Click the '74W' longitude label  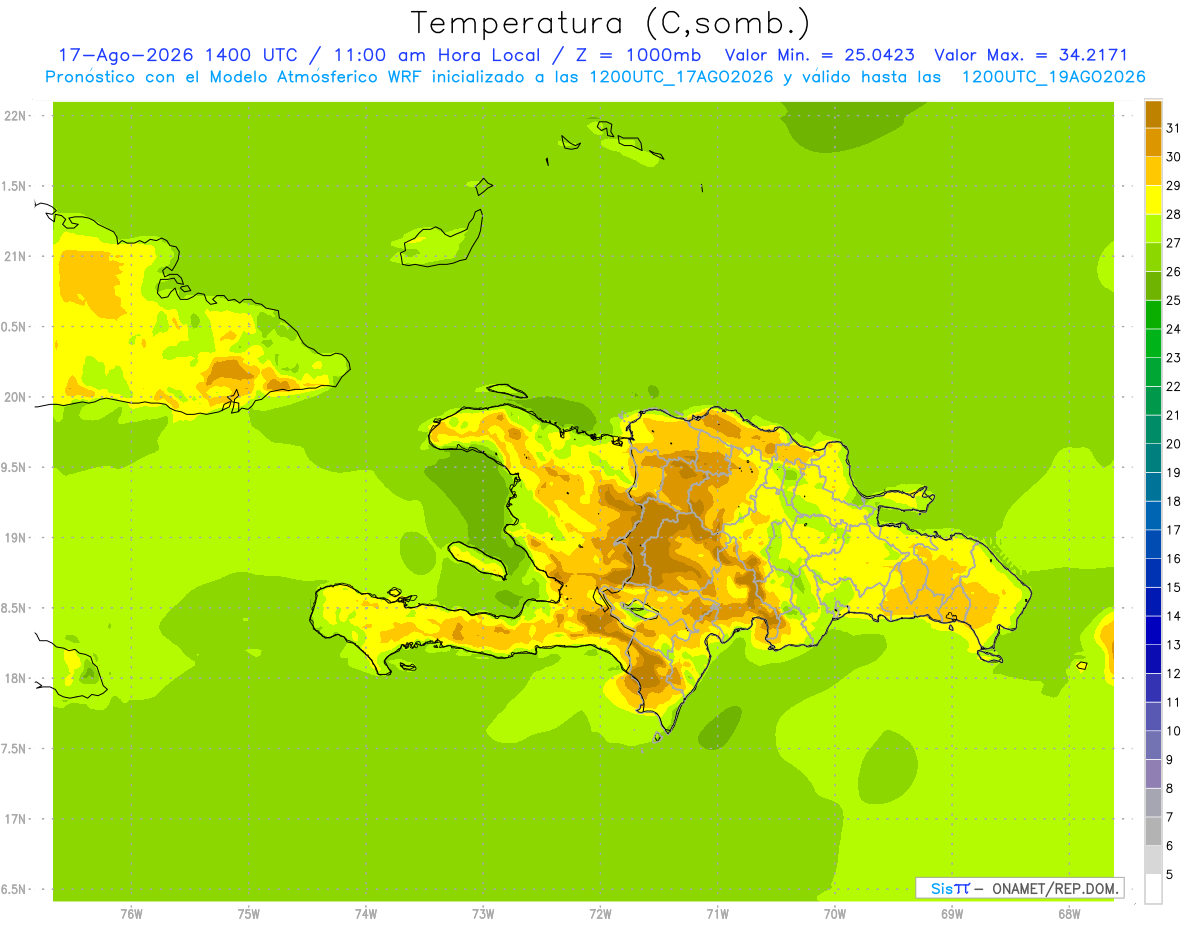[x=366, y=913]
